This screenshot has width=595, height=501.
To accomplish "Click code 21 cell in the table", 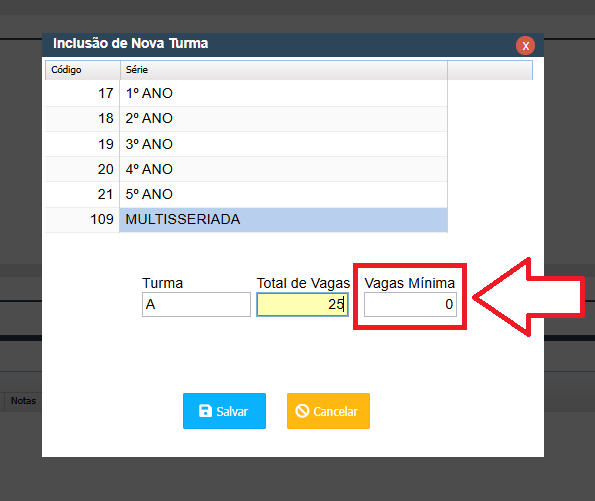I will (82, 194).
